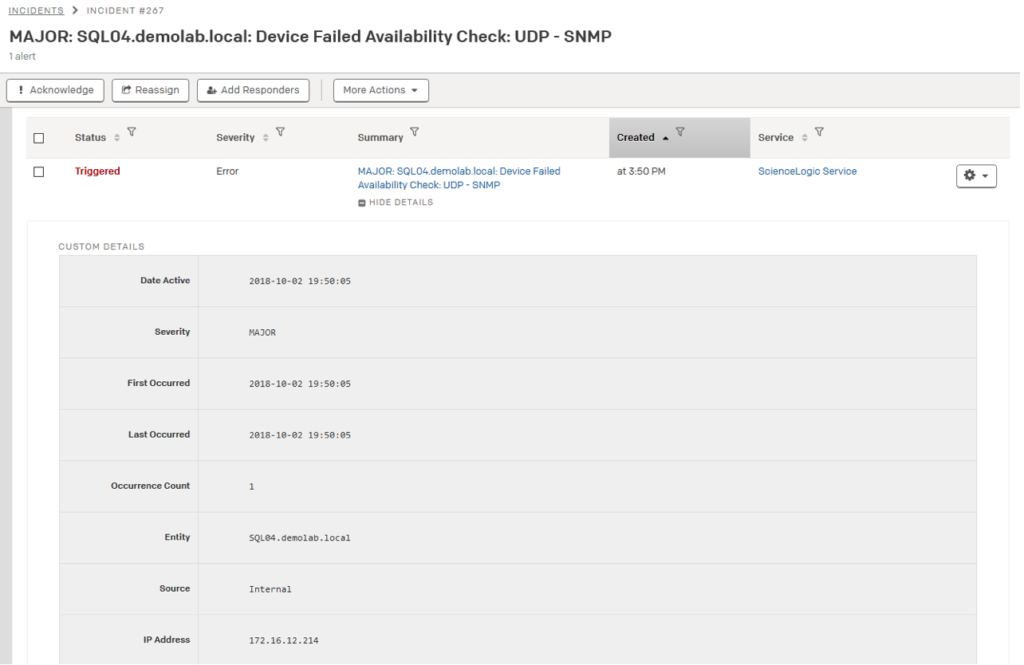
Task: Click the Summary column filter icon
Action: [415, 133]
